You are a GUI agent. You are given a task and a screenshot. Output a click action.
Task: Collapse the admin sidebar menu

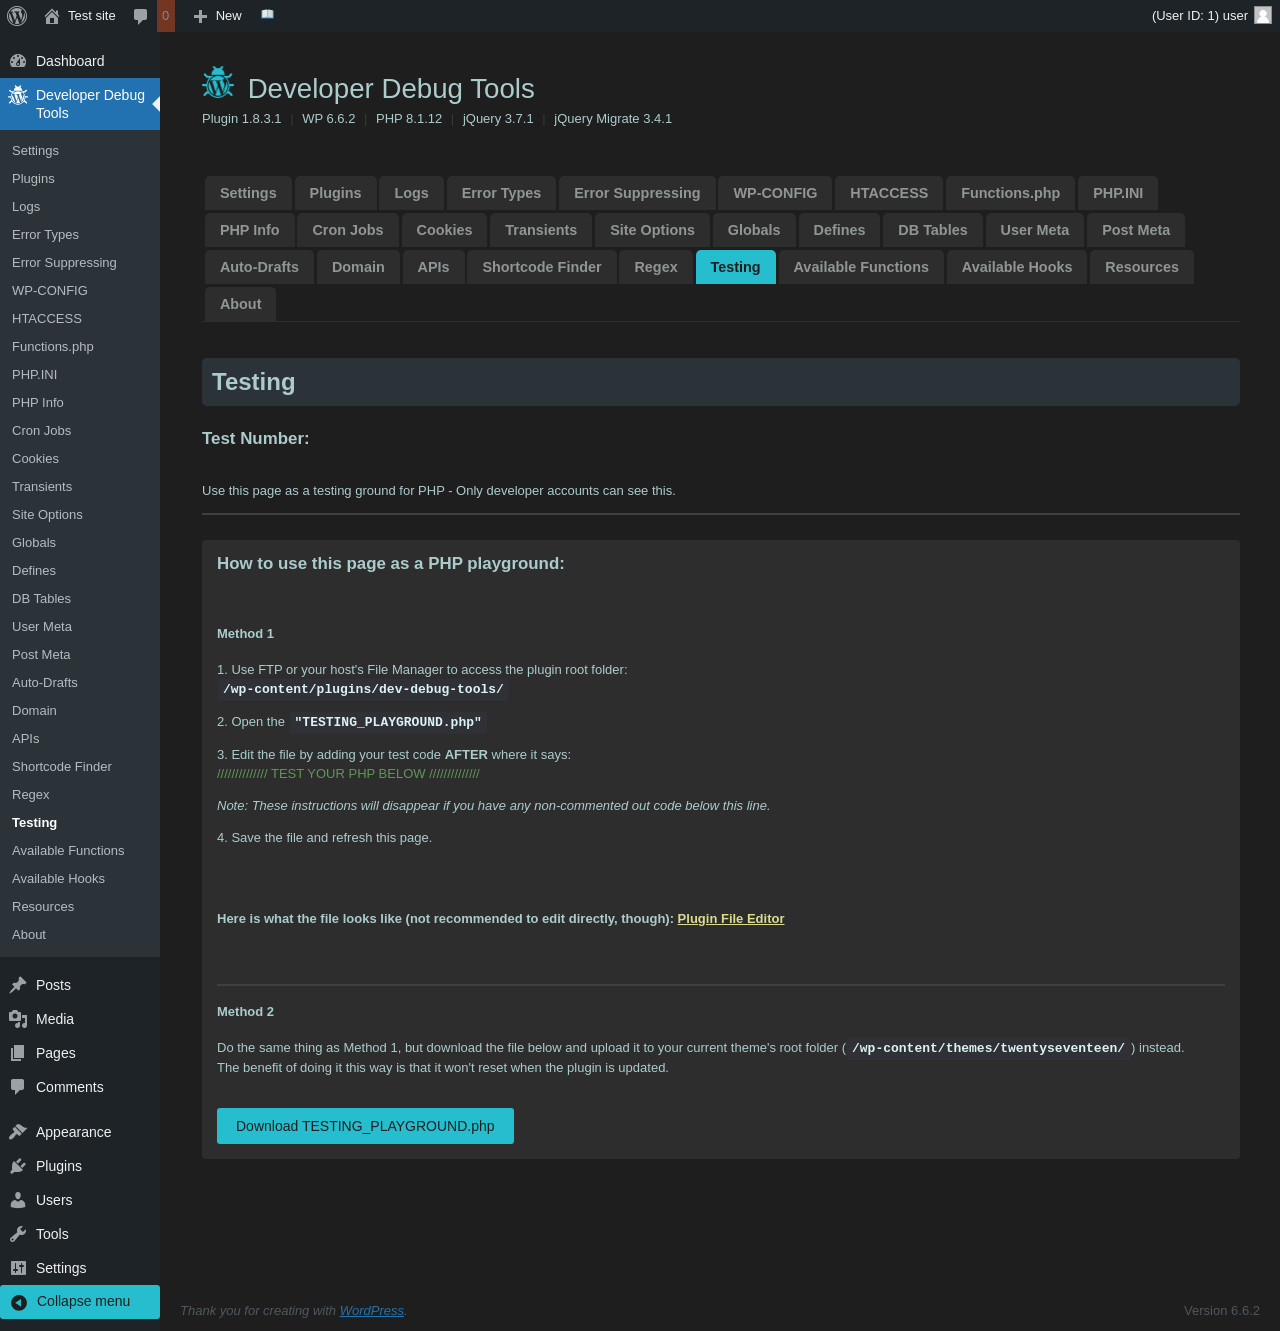[80, 1301]
